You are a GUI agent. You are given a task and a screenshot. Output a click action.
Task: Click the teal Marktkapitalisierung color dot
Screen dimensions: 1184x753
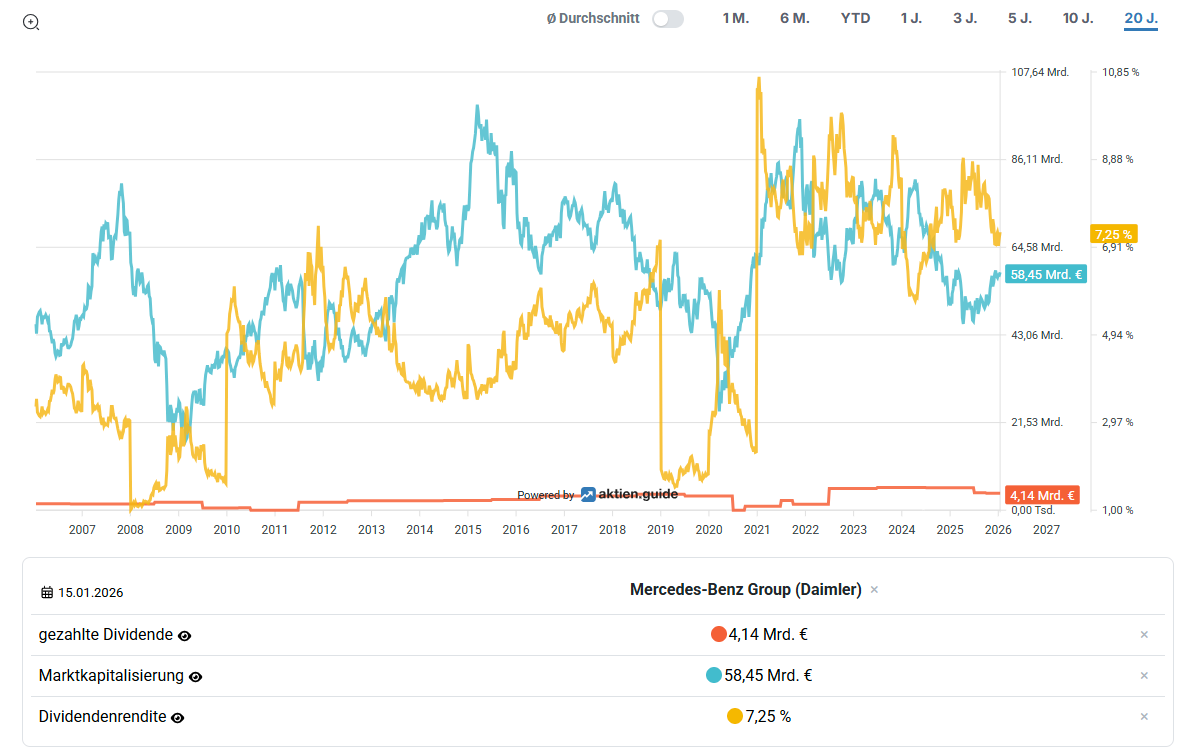714,675
